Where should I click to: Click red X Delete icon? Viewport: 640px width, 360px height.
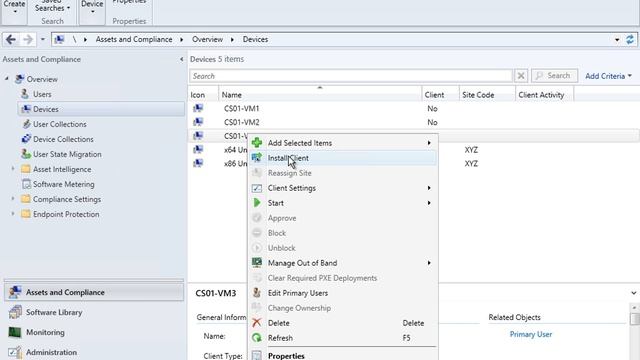coord(257,323)
